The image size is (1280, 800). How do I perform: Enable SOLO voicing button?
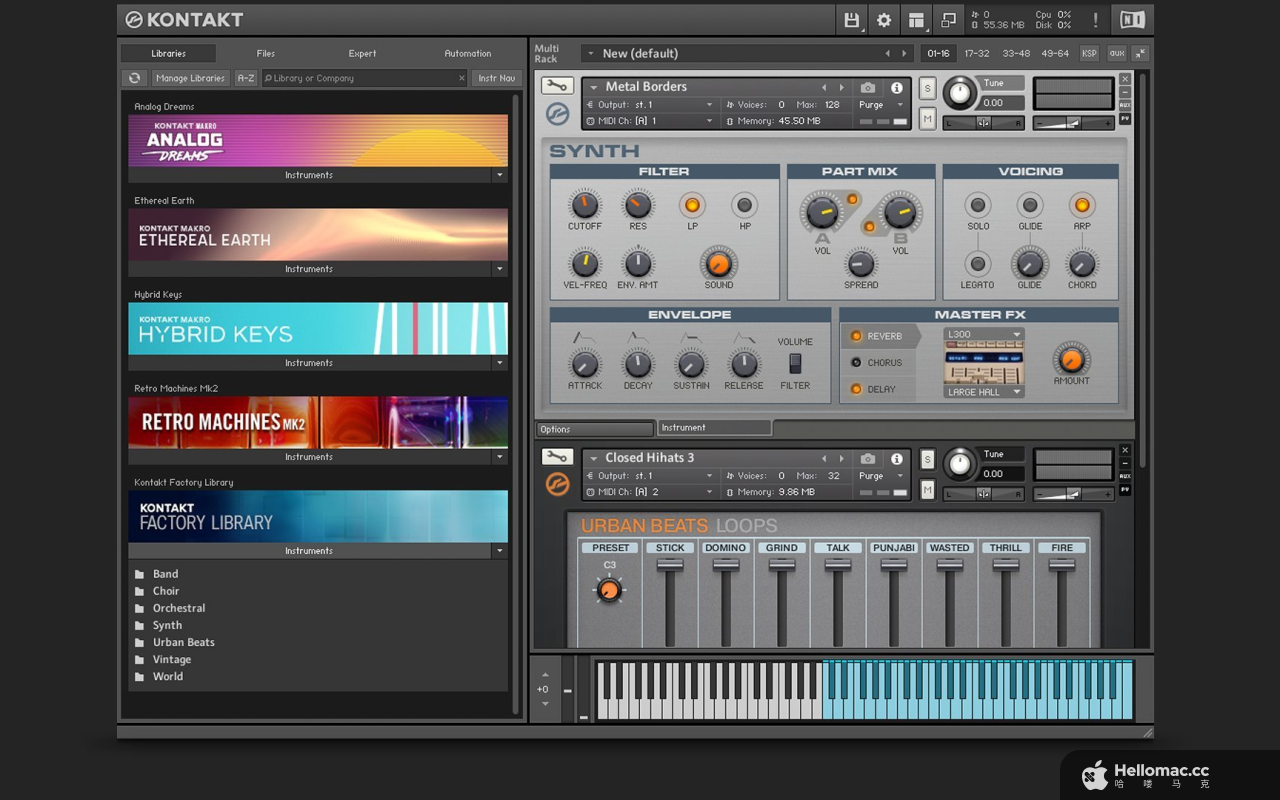978,205
